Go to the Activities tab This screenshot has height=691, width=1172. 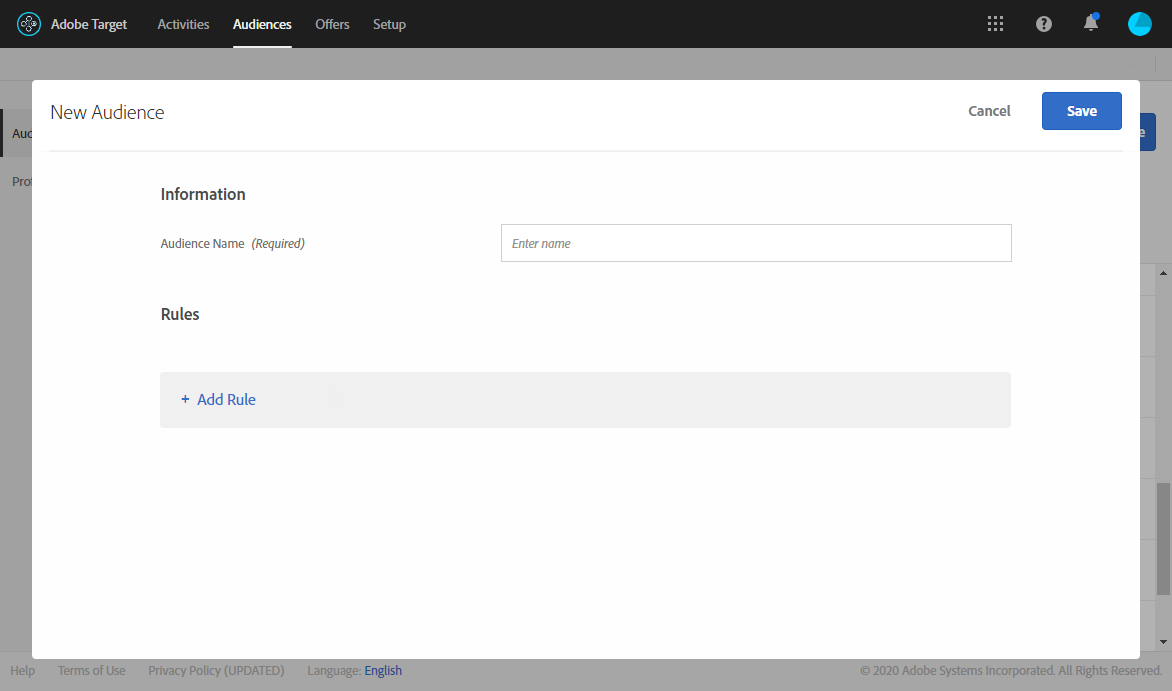(183, 24)
